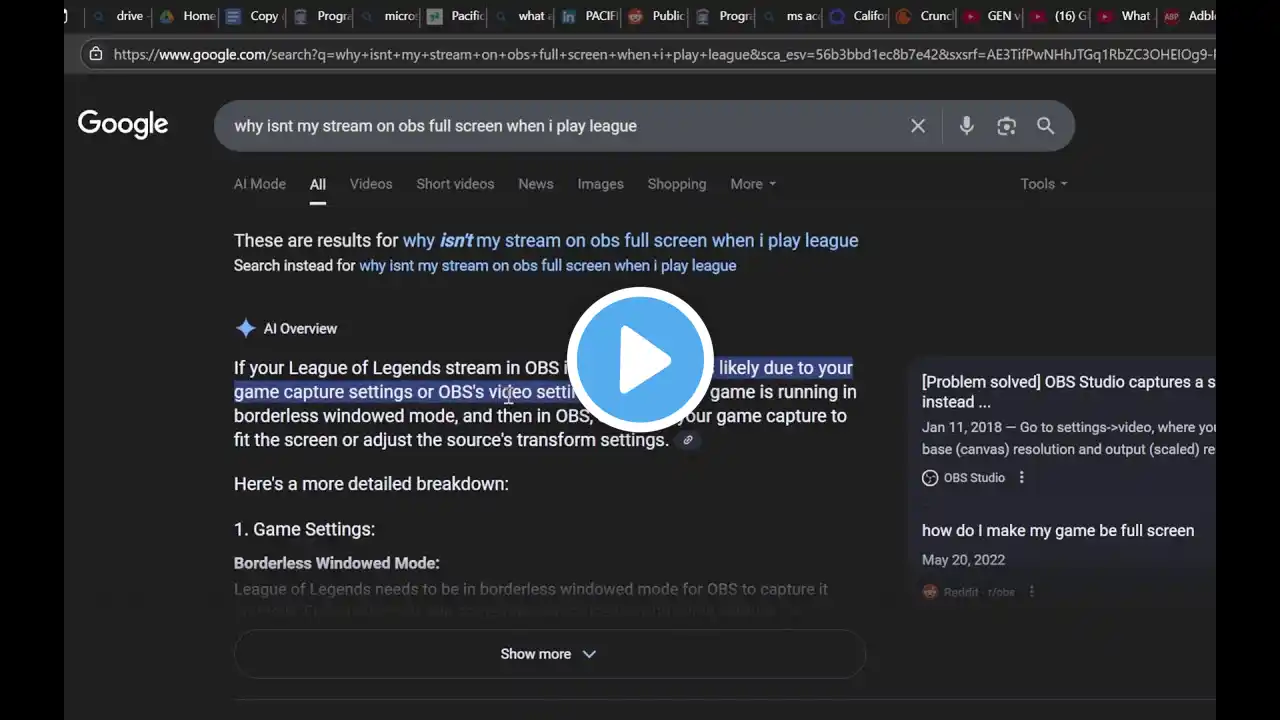This screenshot has width=1280, height=720.
Task: Open the Videos results tab
Action: 371,184
